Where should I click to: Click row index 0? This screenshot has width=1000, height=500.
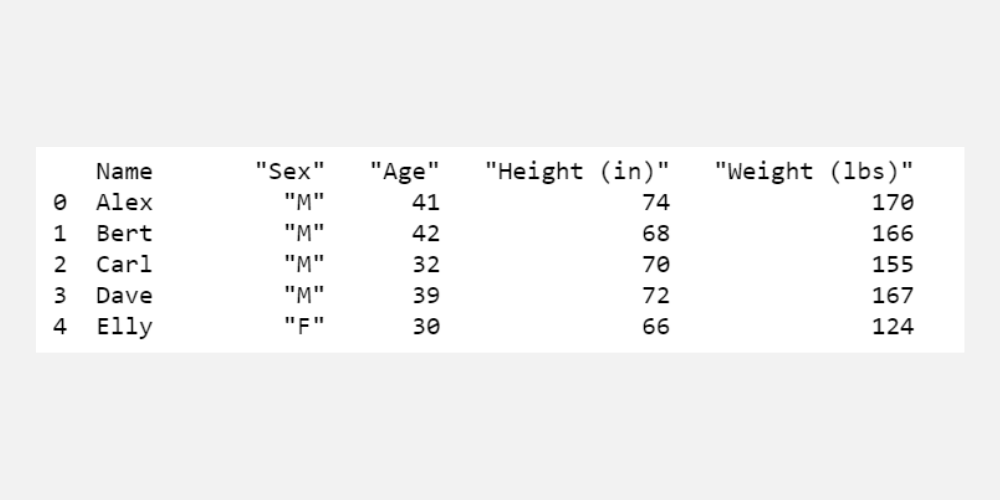click(60, 203)
